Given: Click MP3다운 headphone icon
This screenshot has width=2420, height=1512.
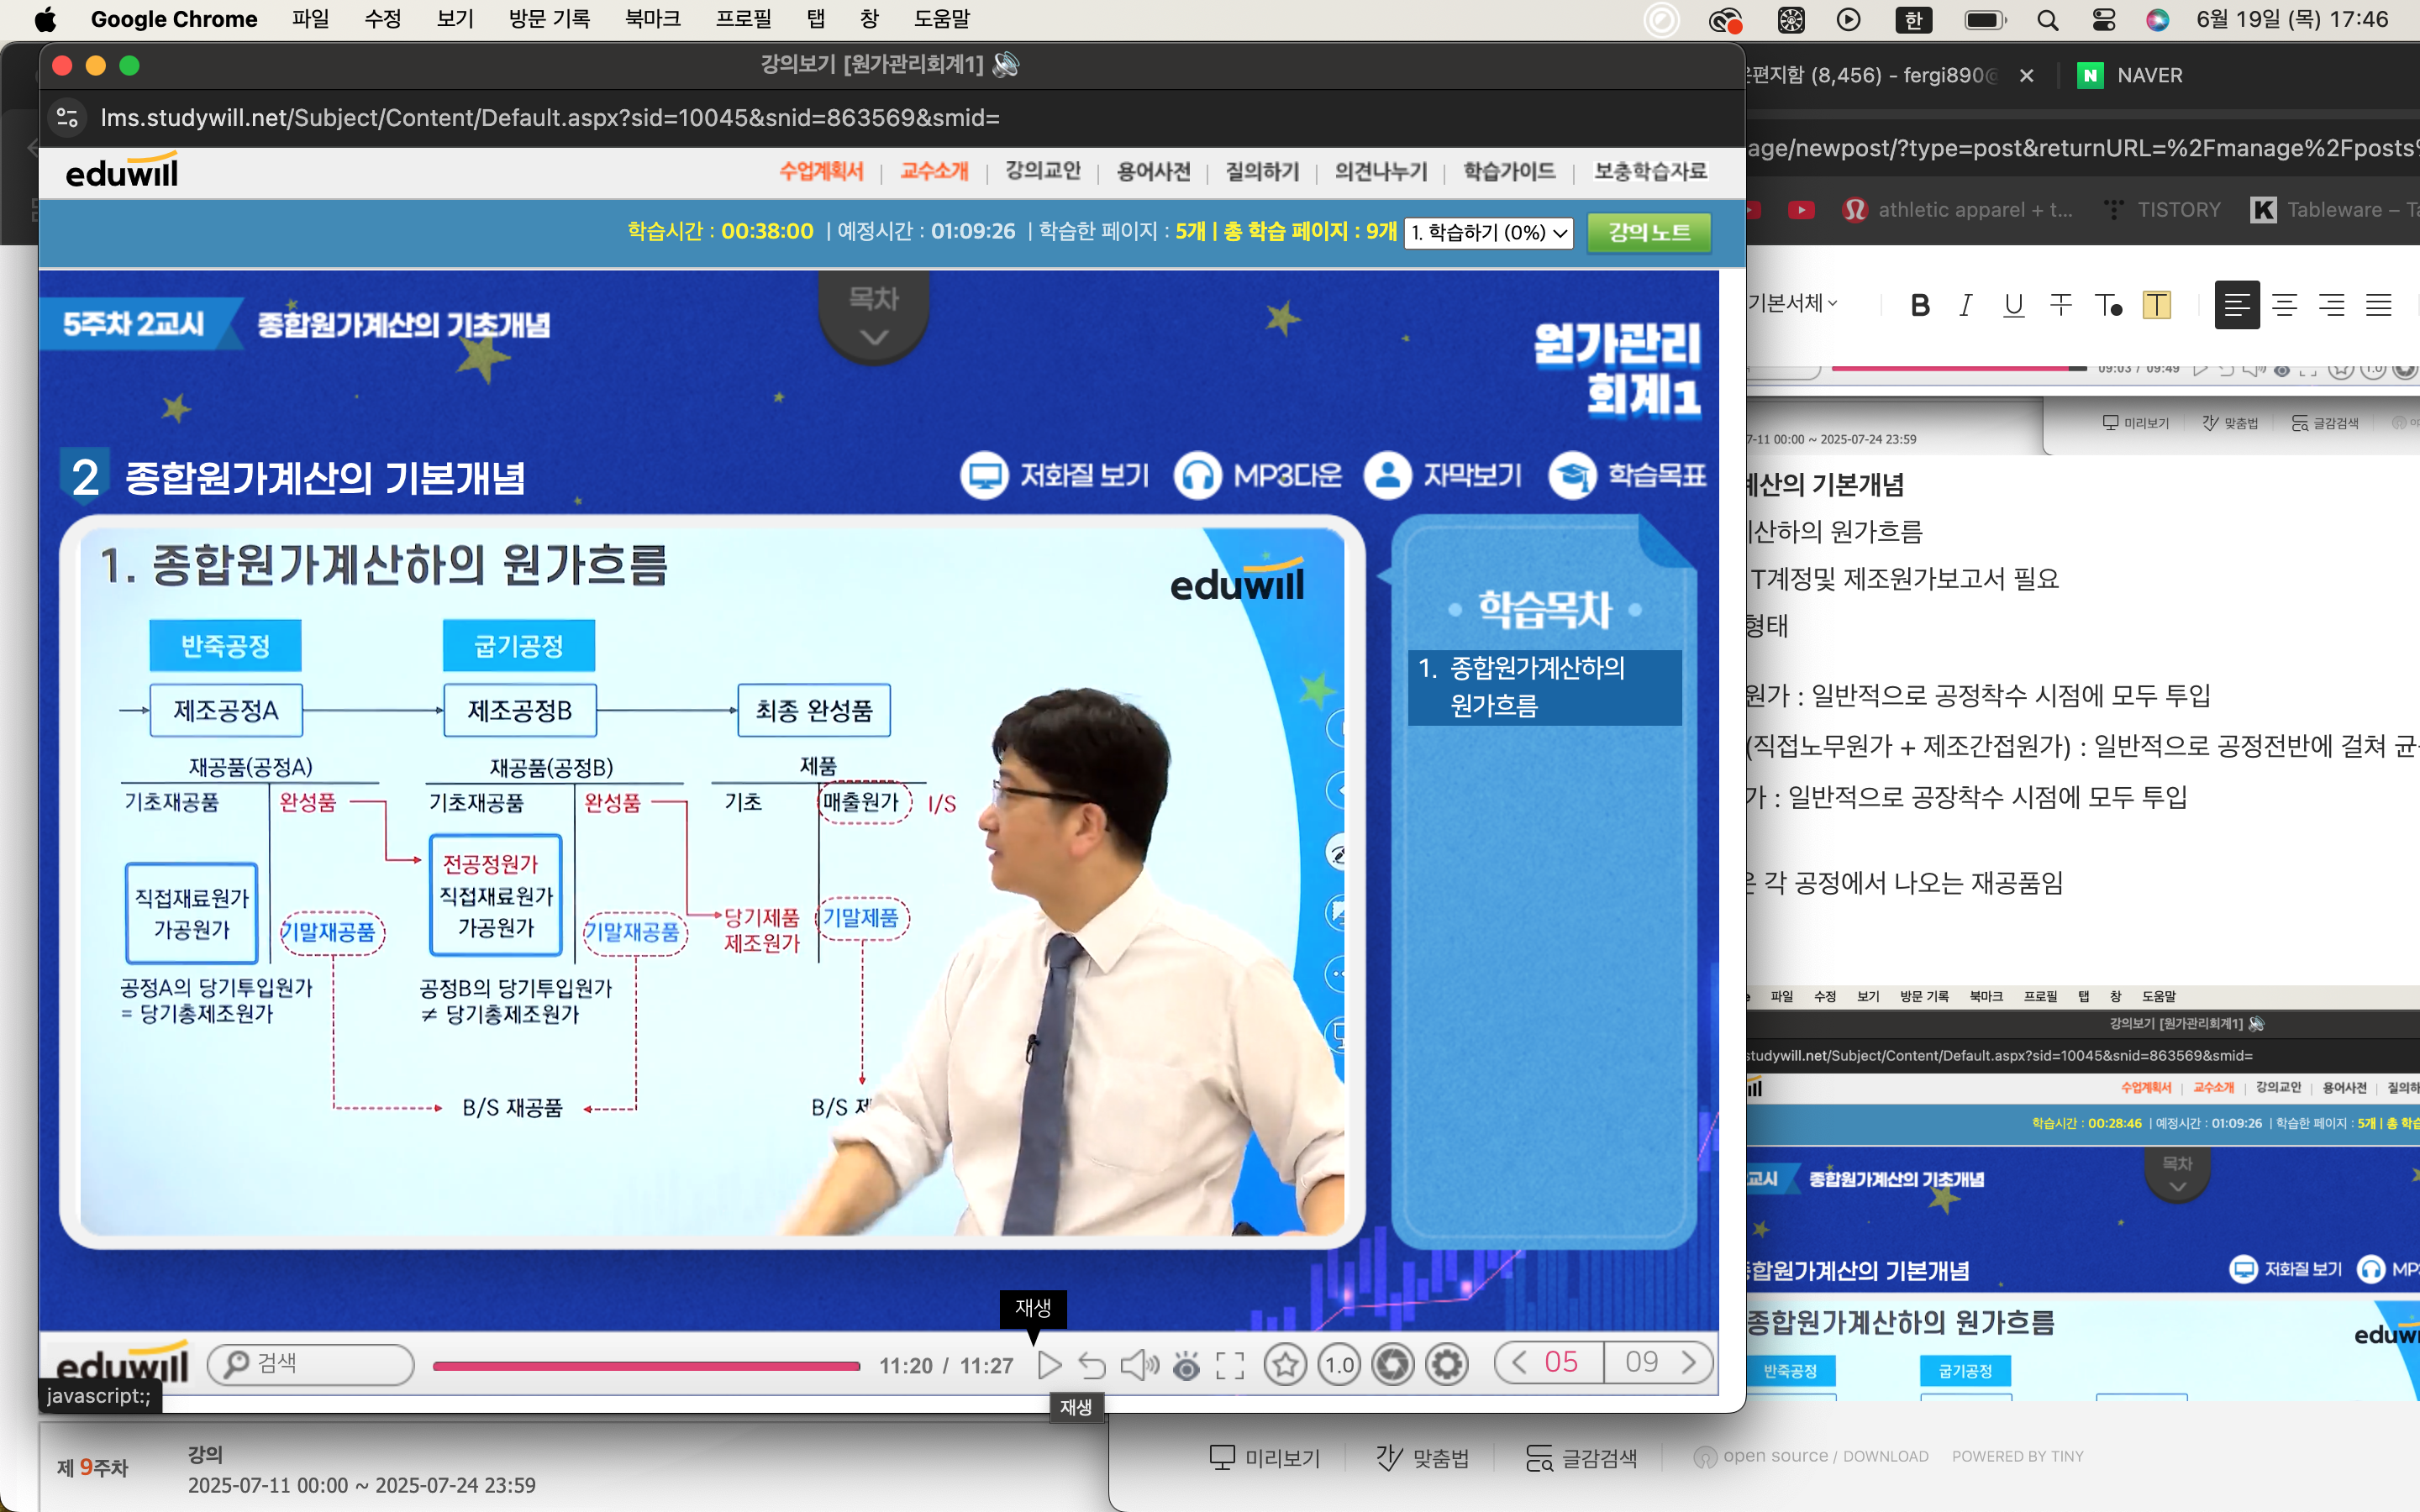Looking at the screenshot, I should [1198, 476].
